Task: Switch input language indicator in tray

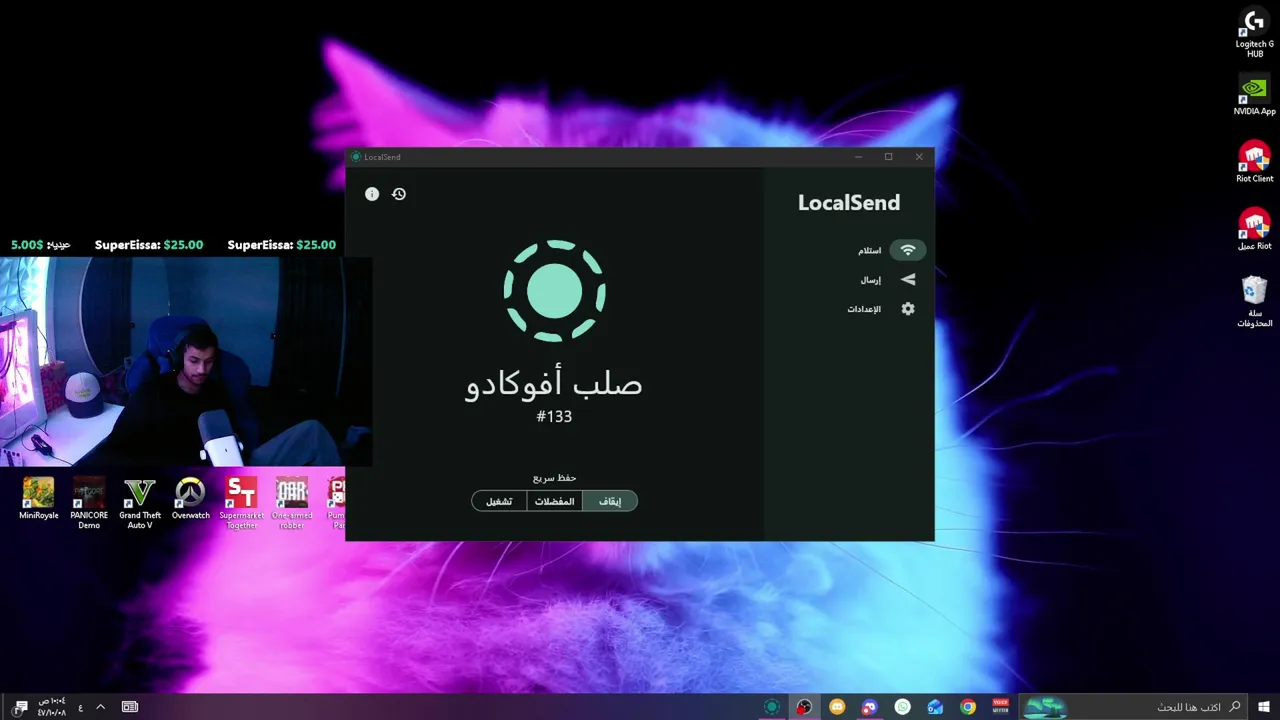Action: click(81, 707)
